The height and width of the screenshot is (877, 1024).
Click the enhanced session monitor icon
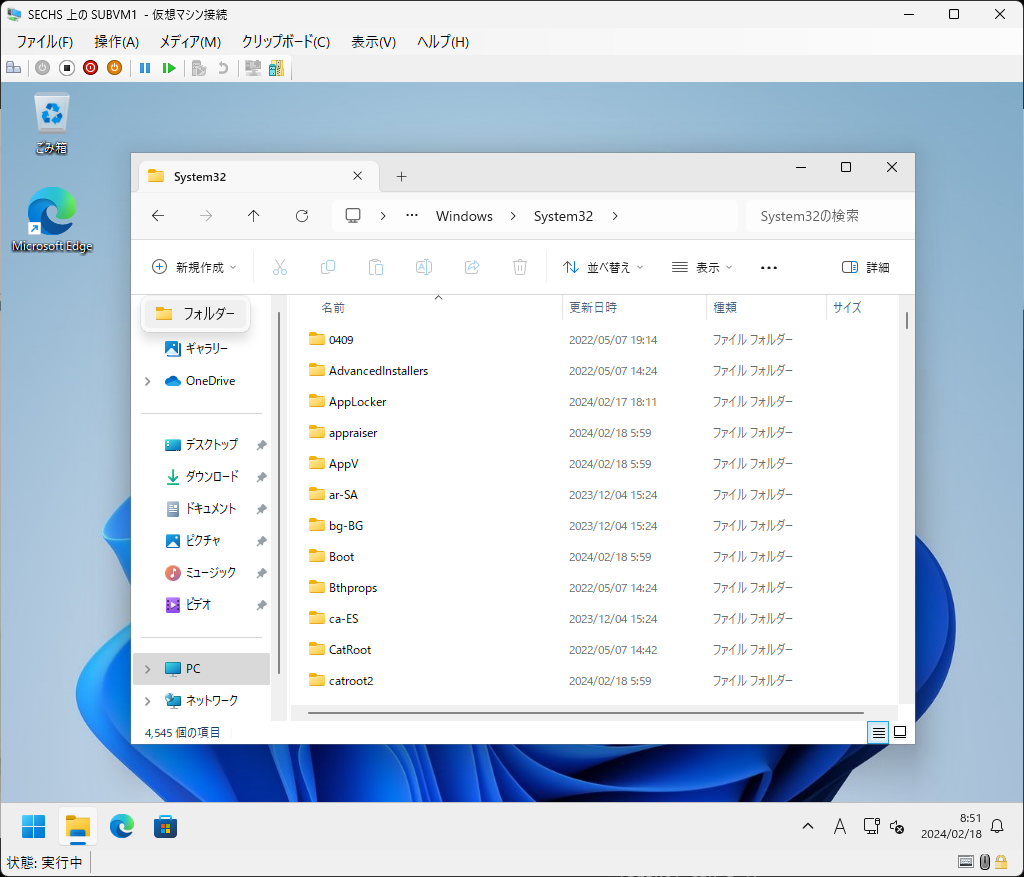tap(253, 68)
